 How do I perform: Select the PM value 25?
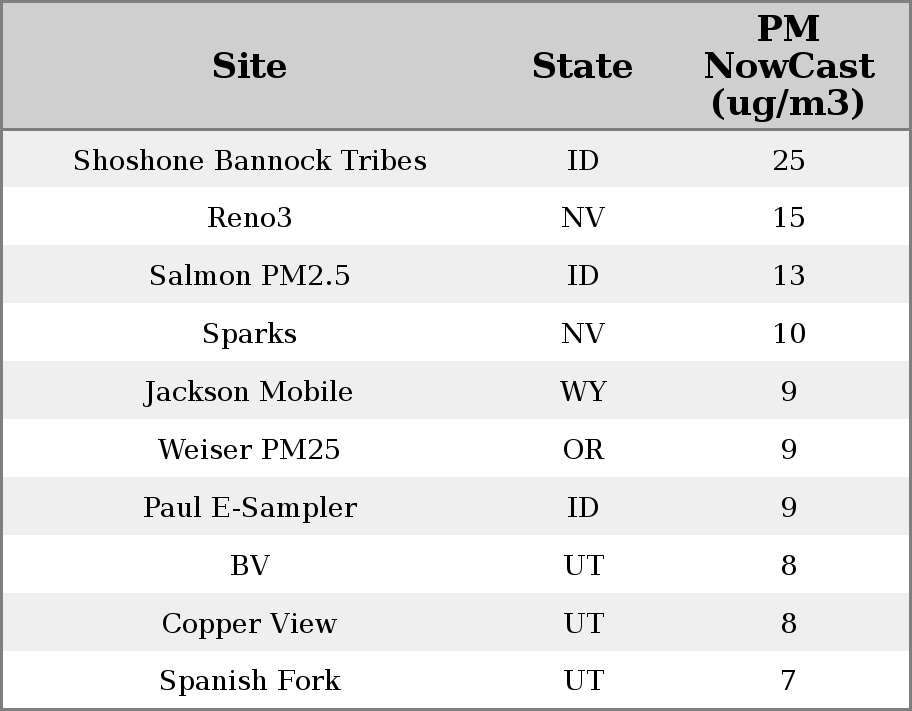coord(788,161)
